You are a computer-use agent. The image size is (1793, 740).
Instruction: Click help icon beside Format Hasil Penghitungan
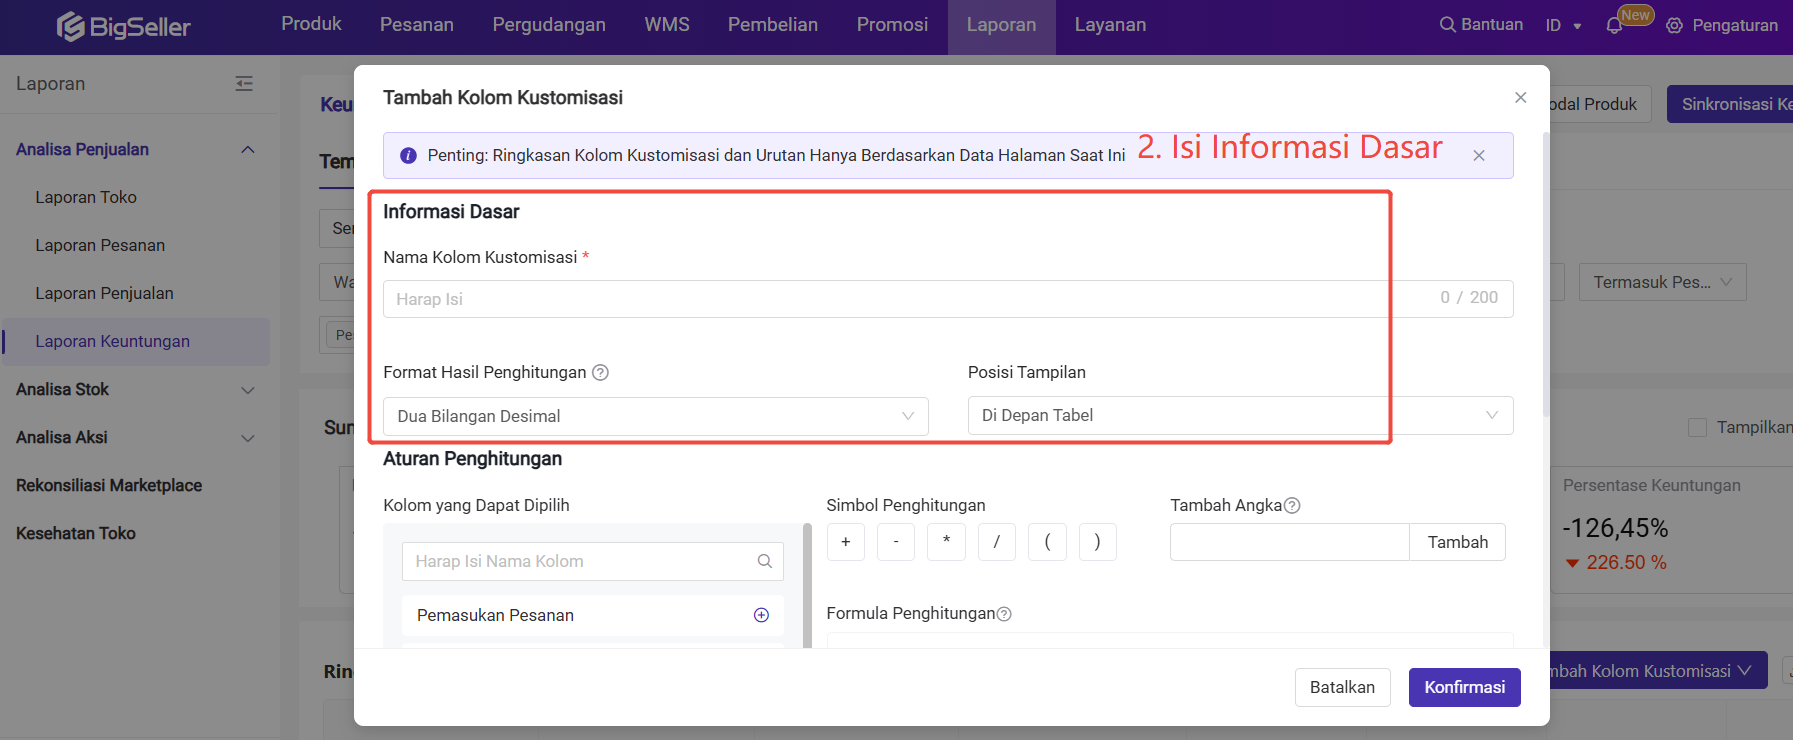(600, 373)
